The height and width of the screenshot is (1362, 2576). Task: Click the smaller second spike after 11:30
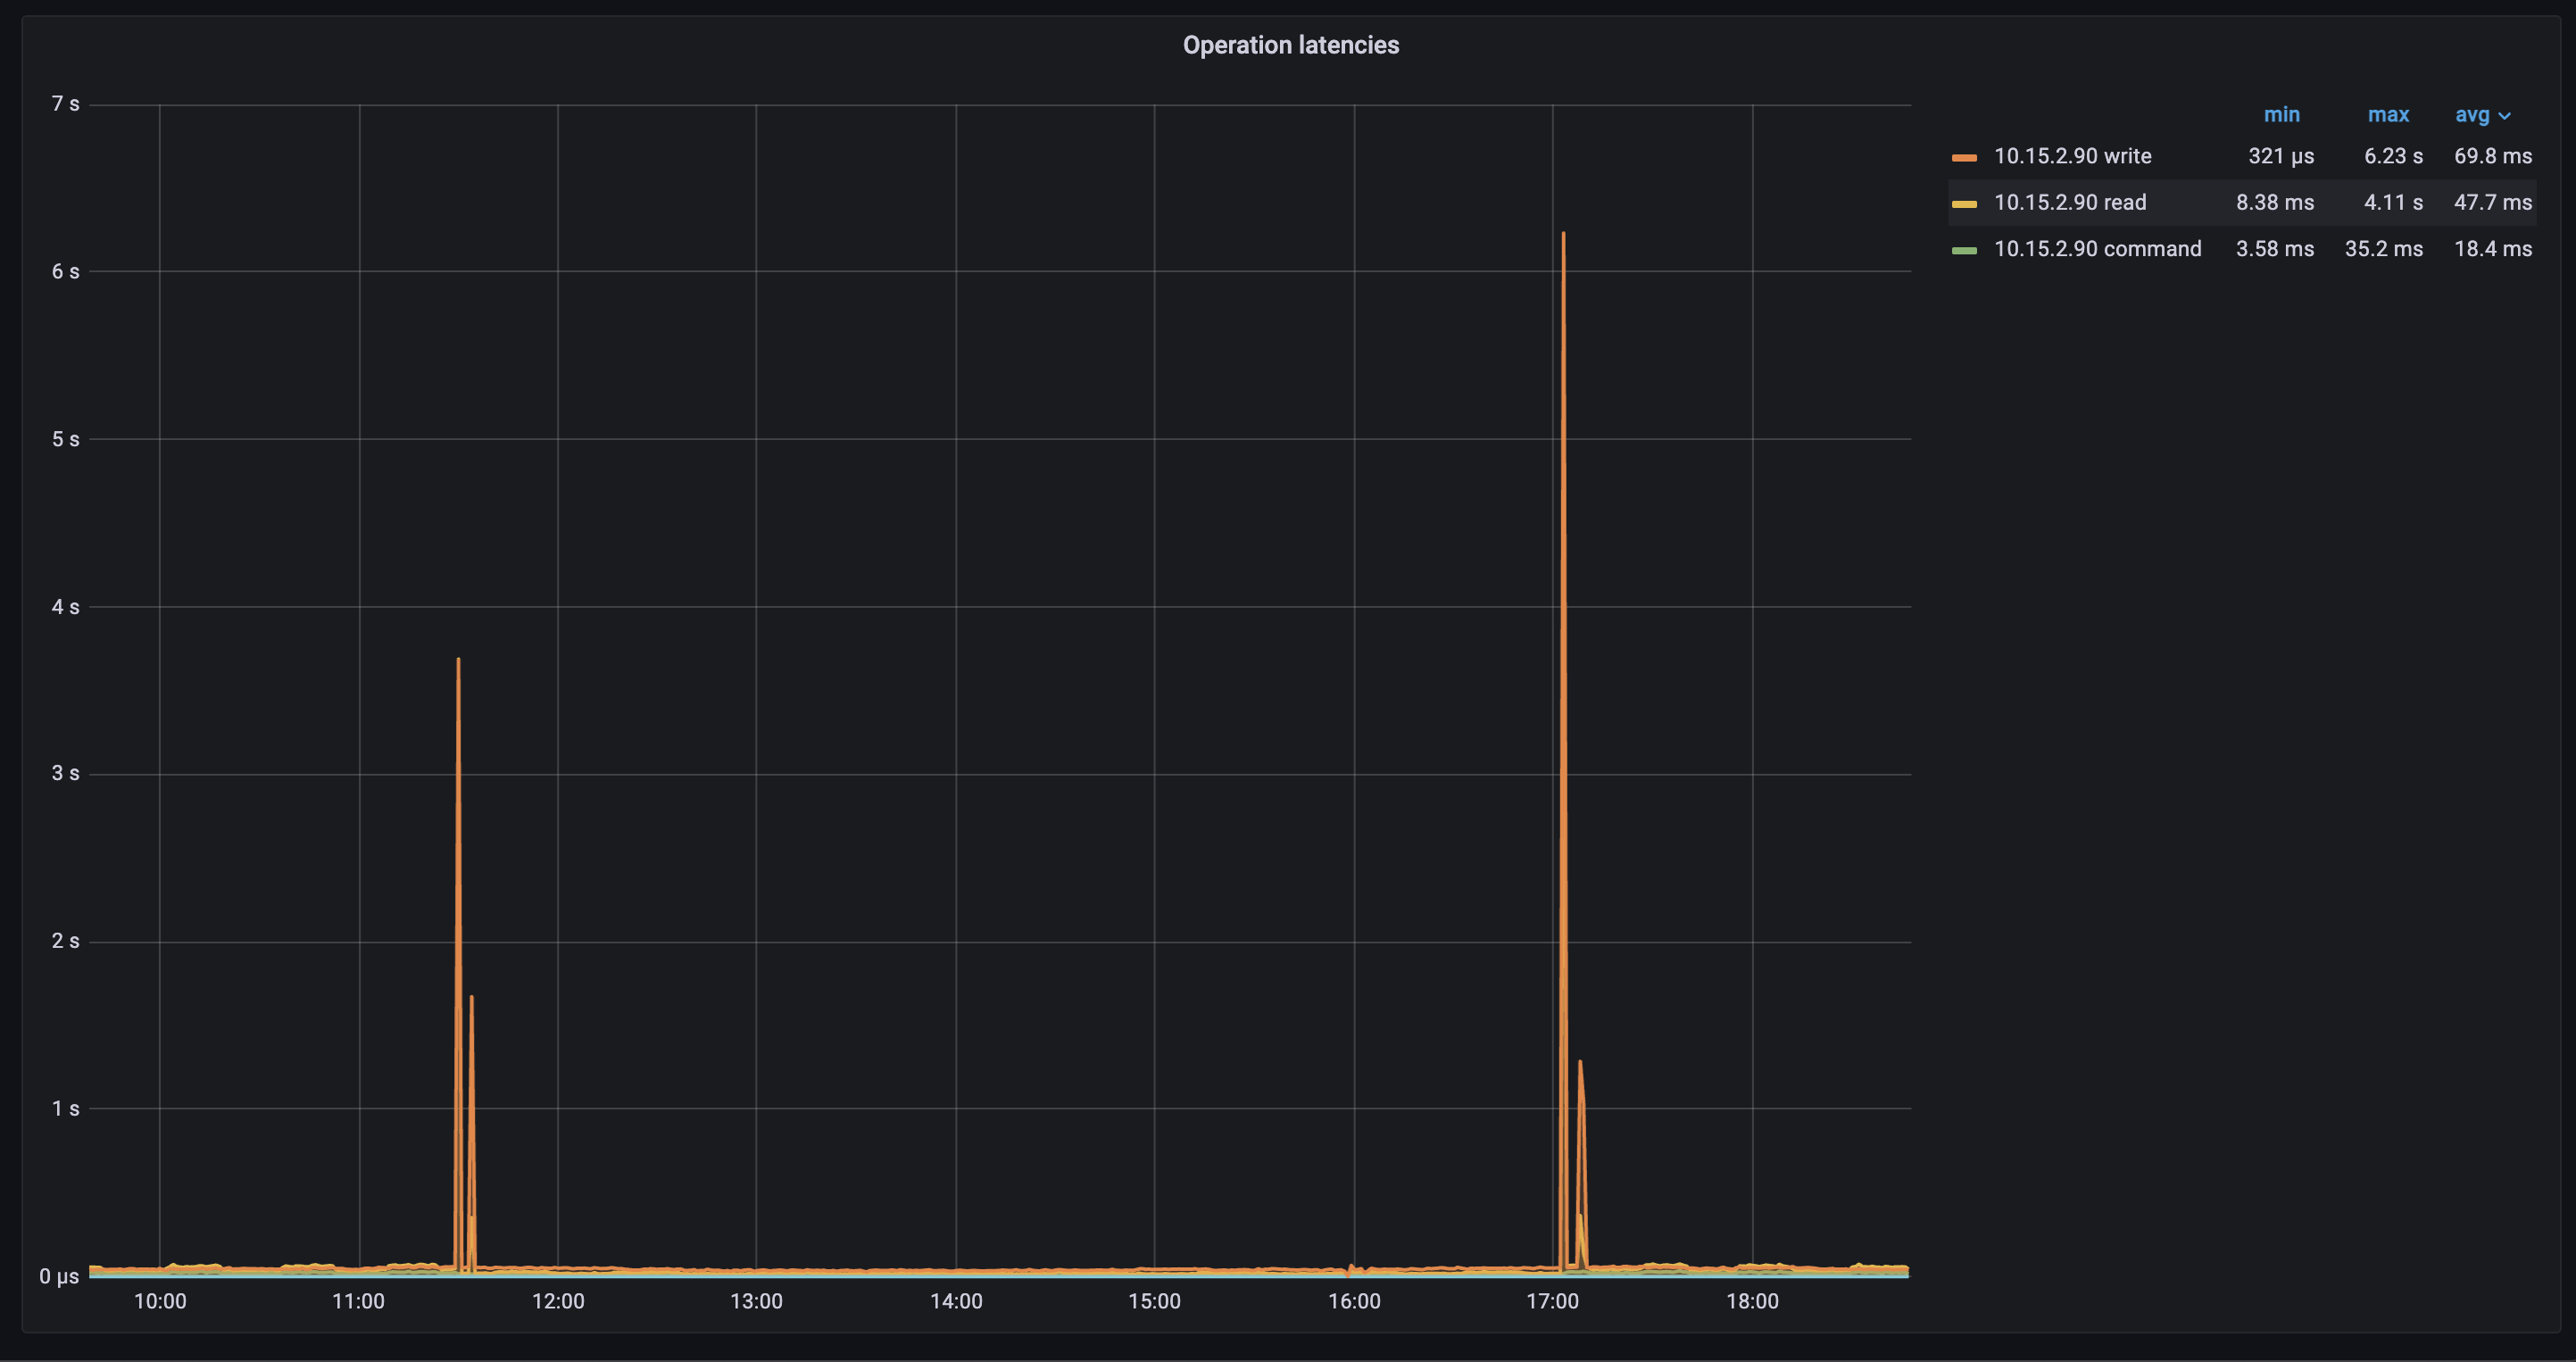(x=471, y=998)
